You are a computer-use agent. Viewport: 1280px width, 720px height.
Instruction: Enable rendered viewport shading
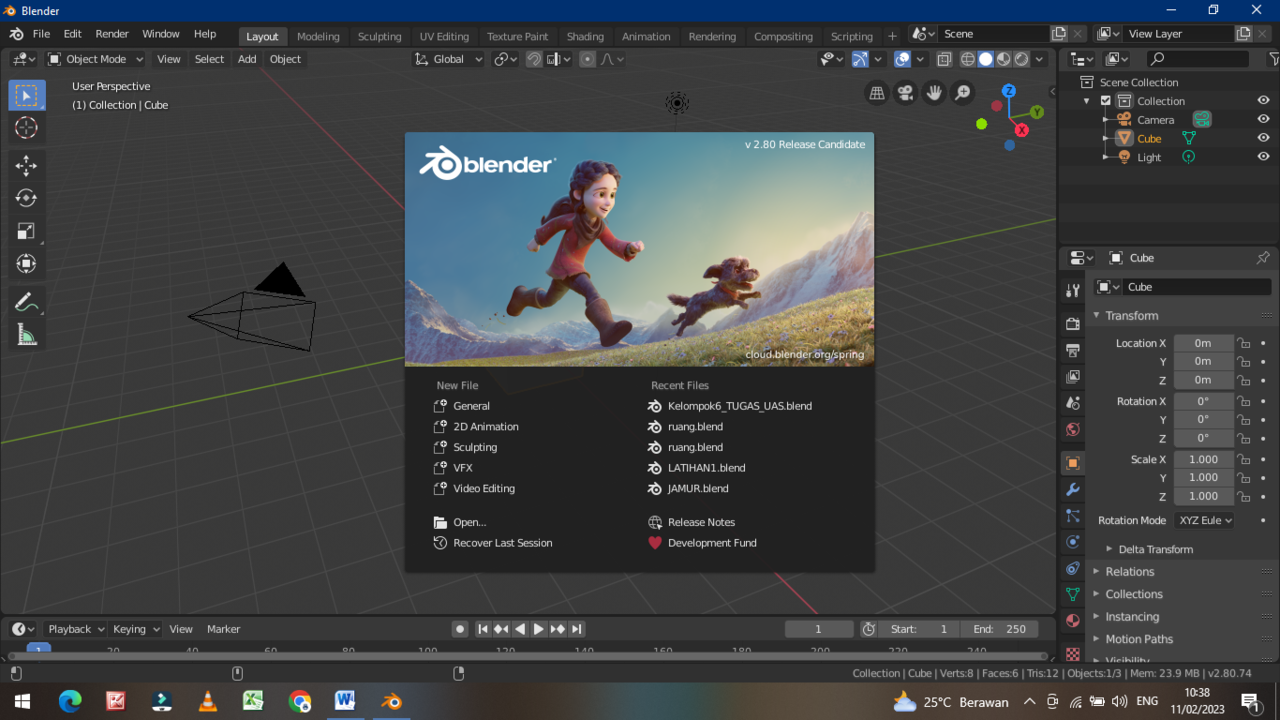pos(1021,59)
